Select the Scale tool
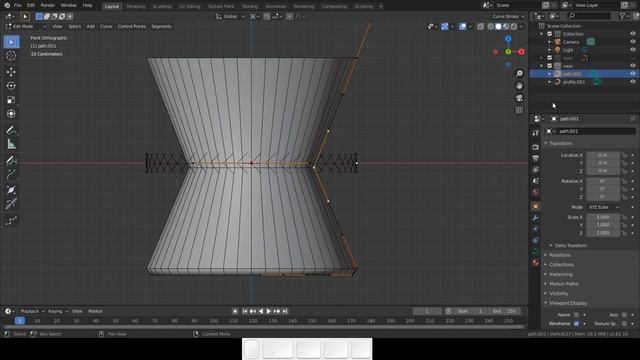The height and width of the screenshot is (360, 640). [x=11, y=100]
